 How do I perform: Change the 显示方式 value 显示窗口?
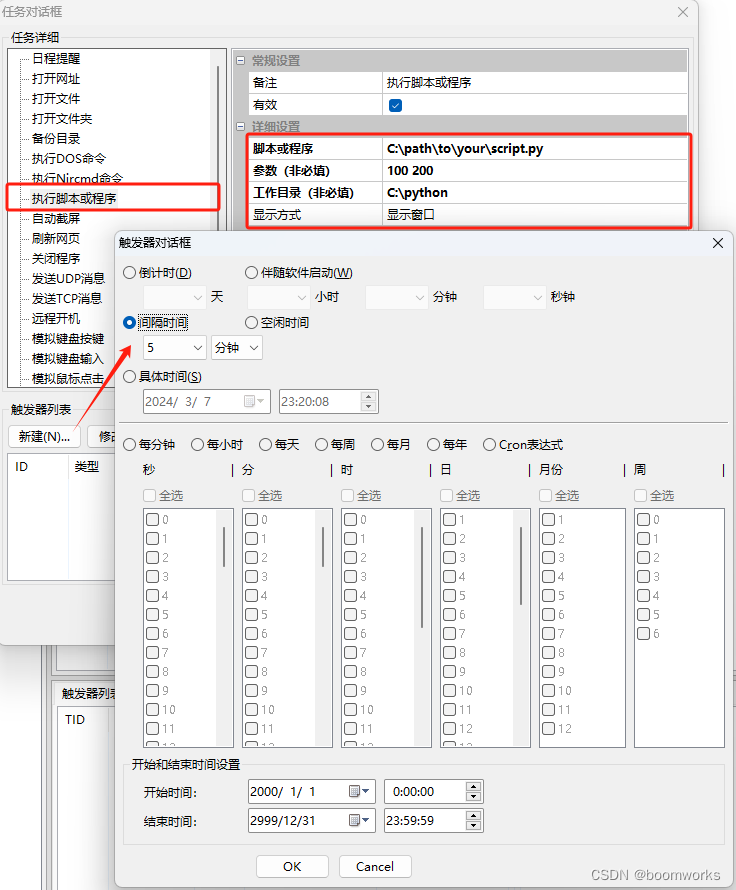pos(535,215)
